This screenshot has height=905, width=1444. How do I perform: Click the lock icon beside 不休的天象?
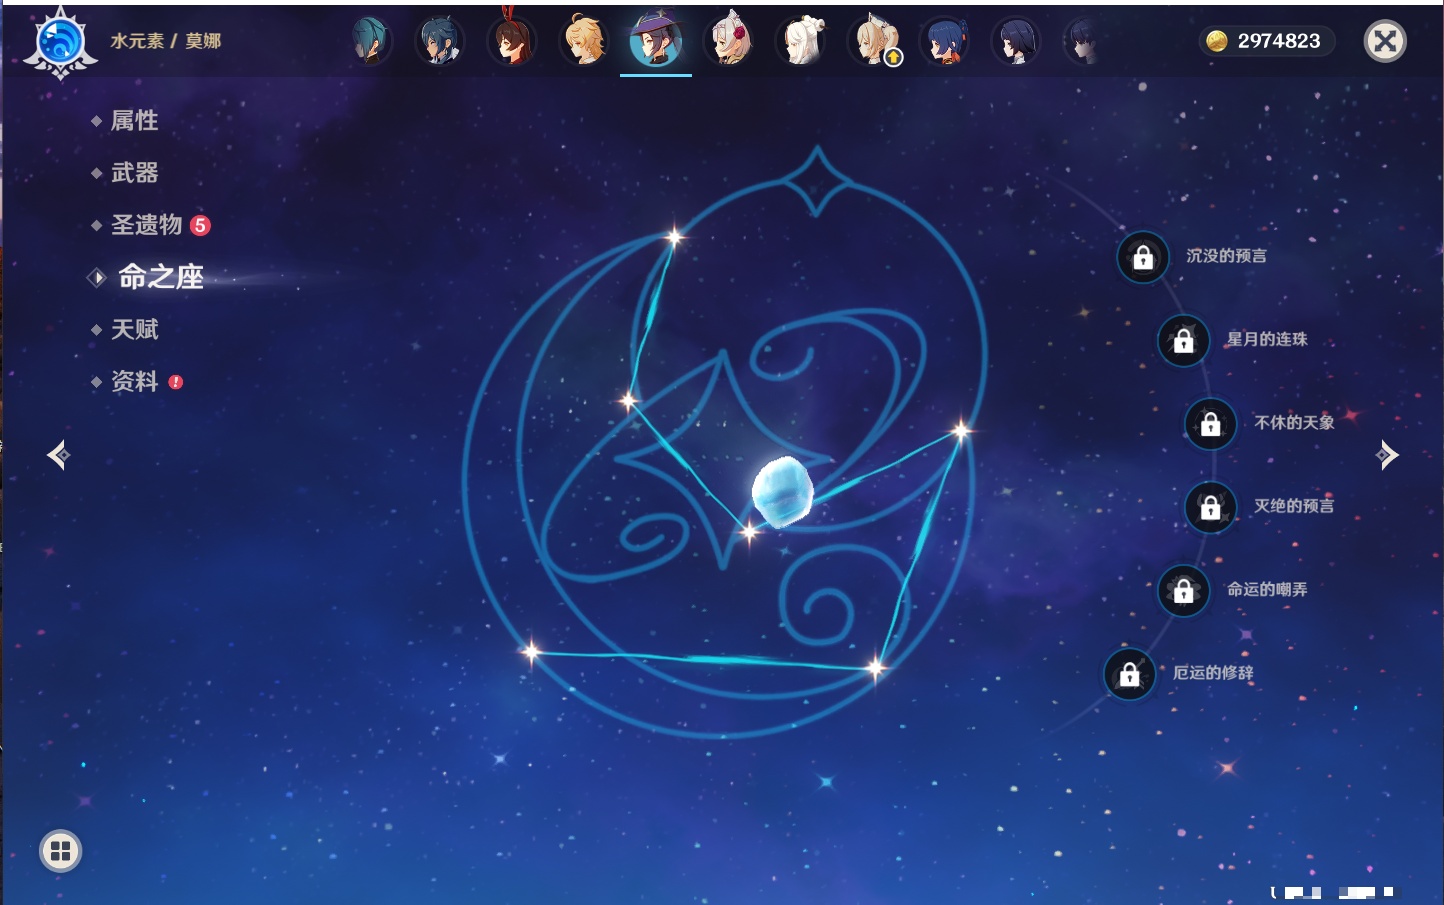(x=1210, y=424)
